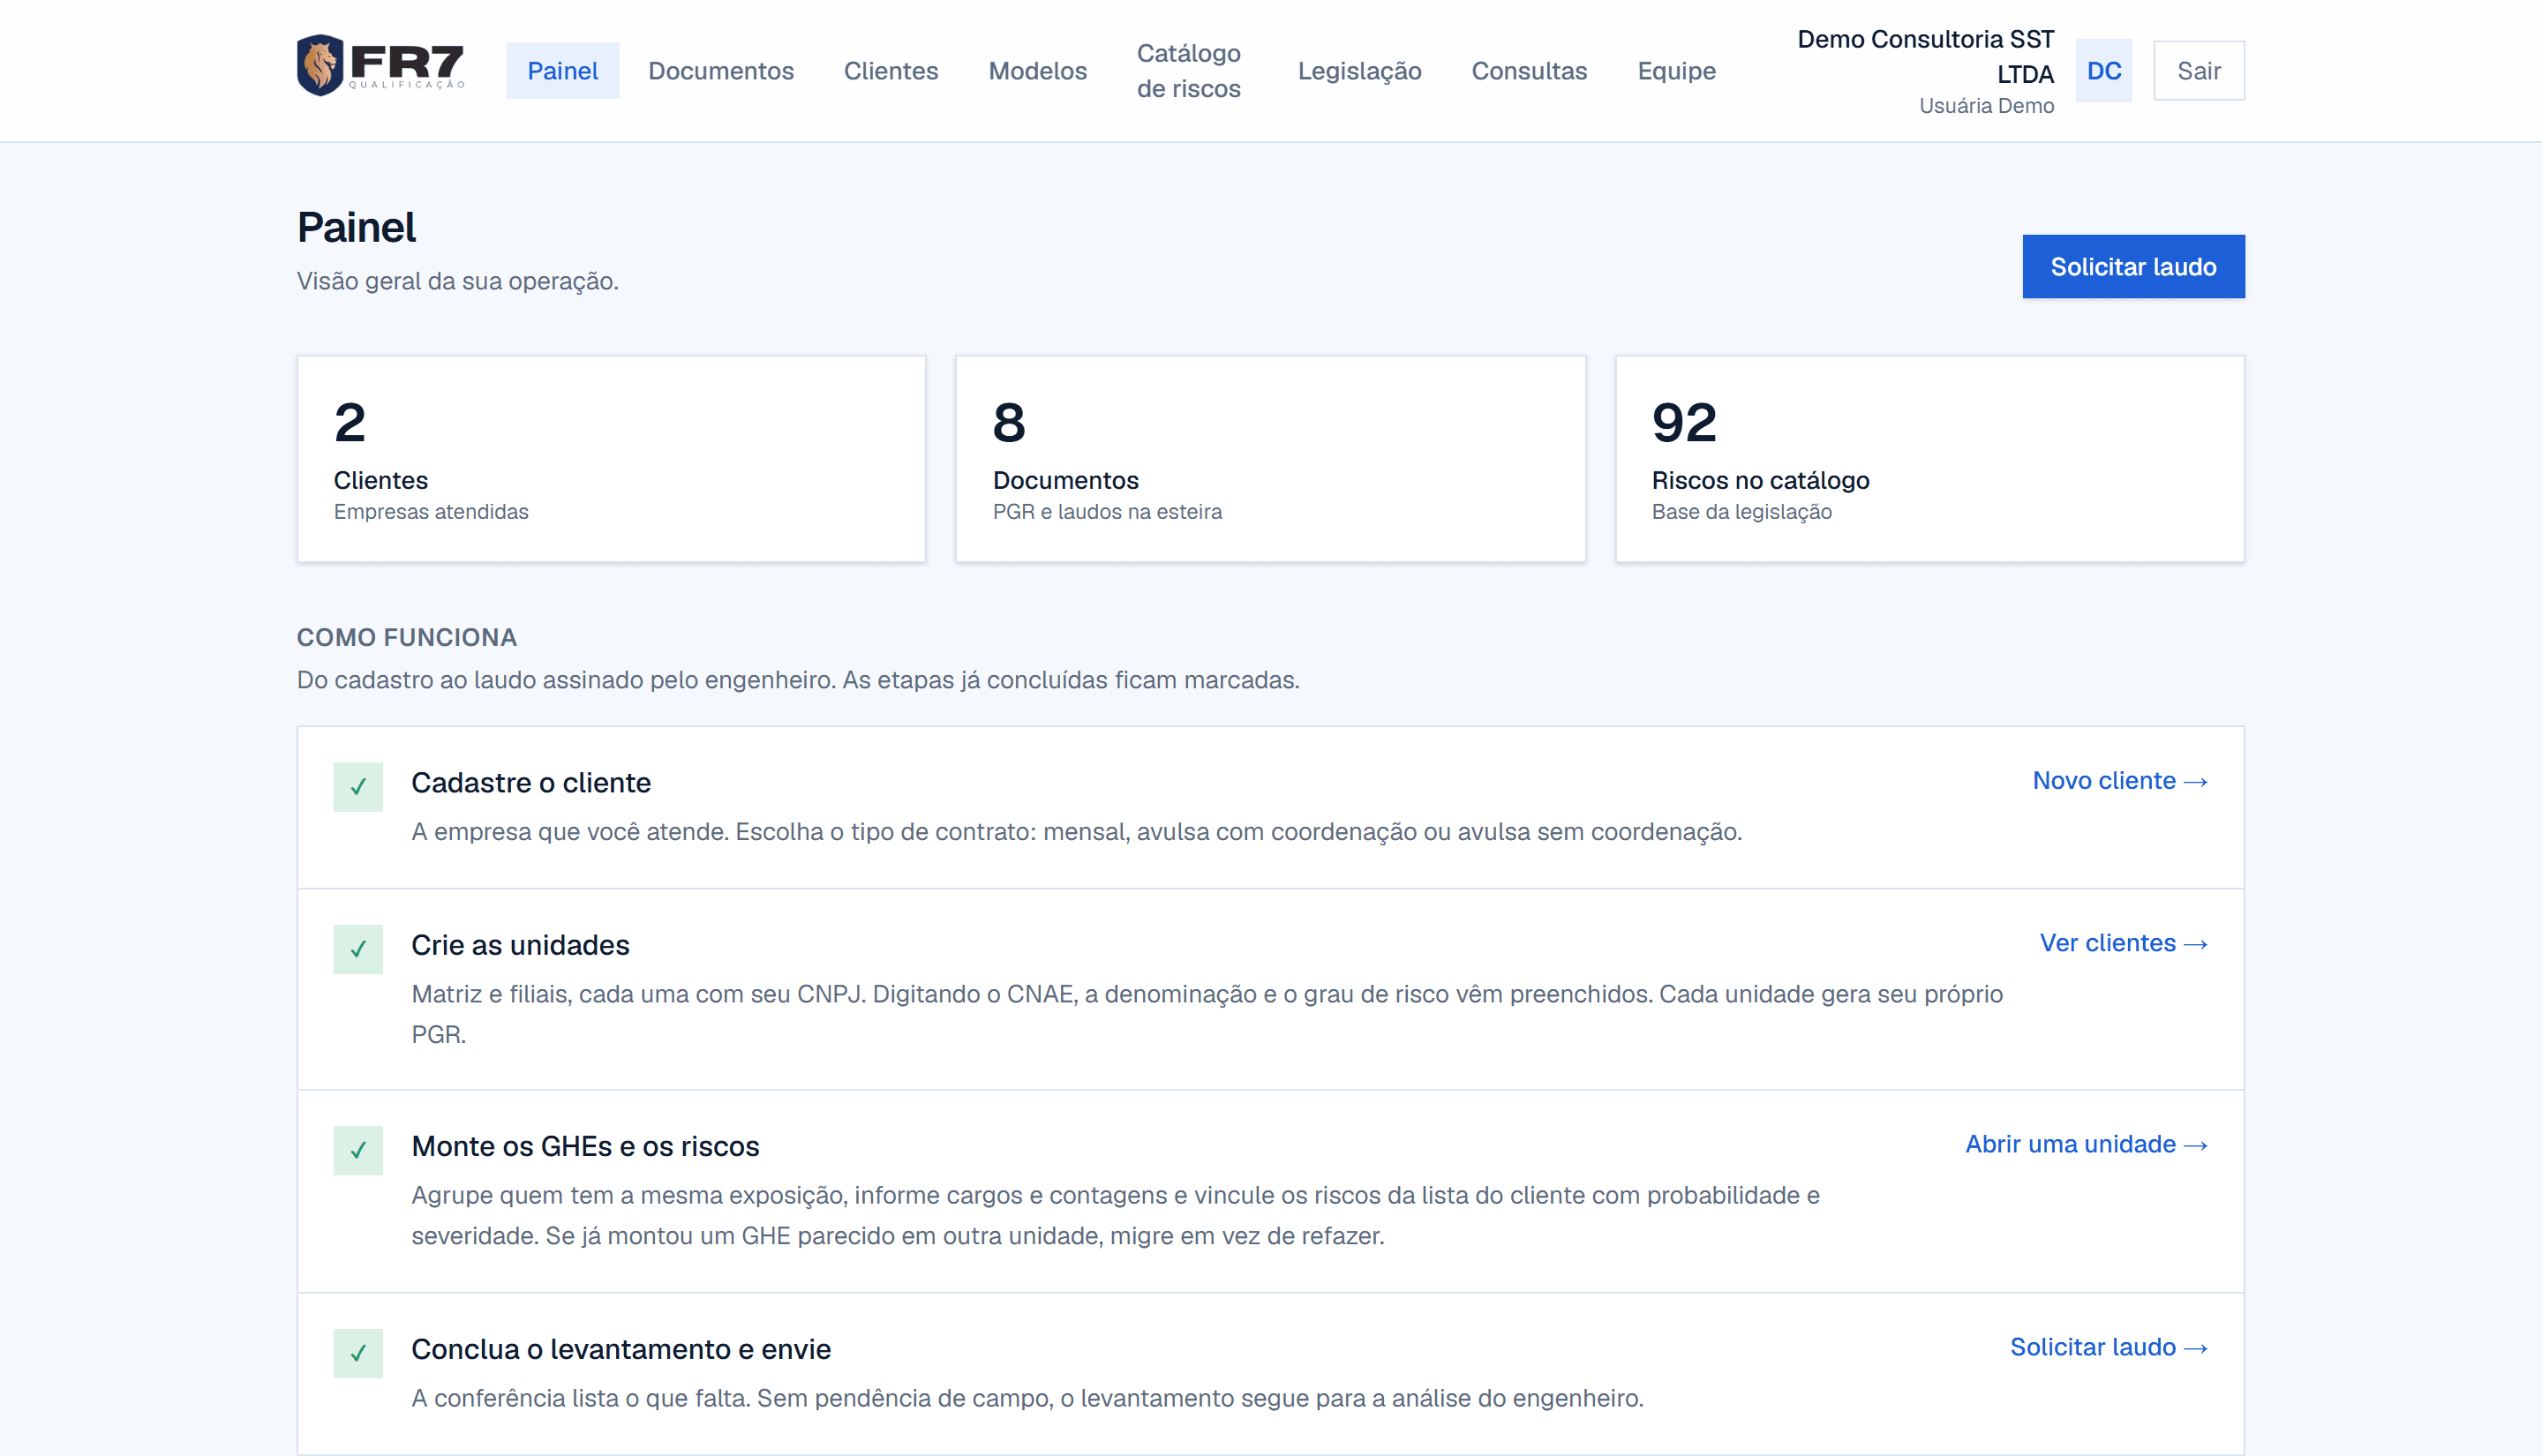Screen dimensions: 2542x1456
Task: Click the COMO FUNCIONA section heading
Action: pyautogui.click(x=406, y=638)
